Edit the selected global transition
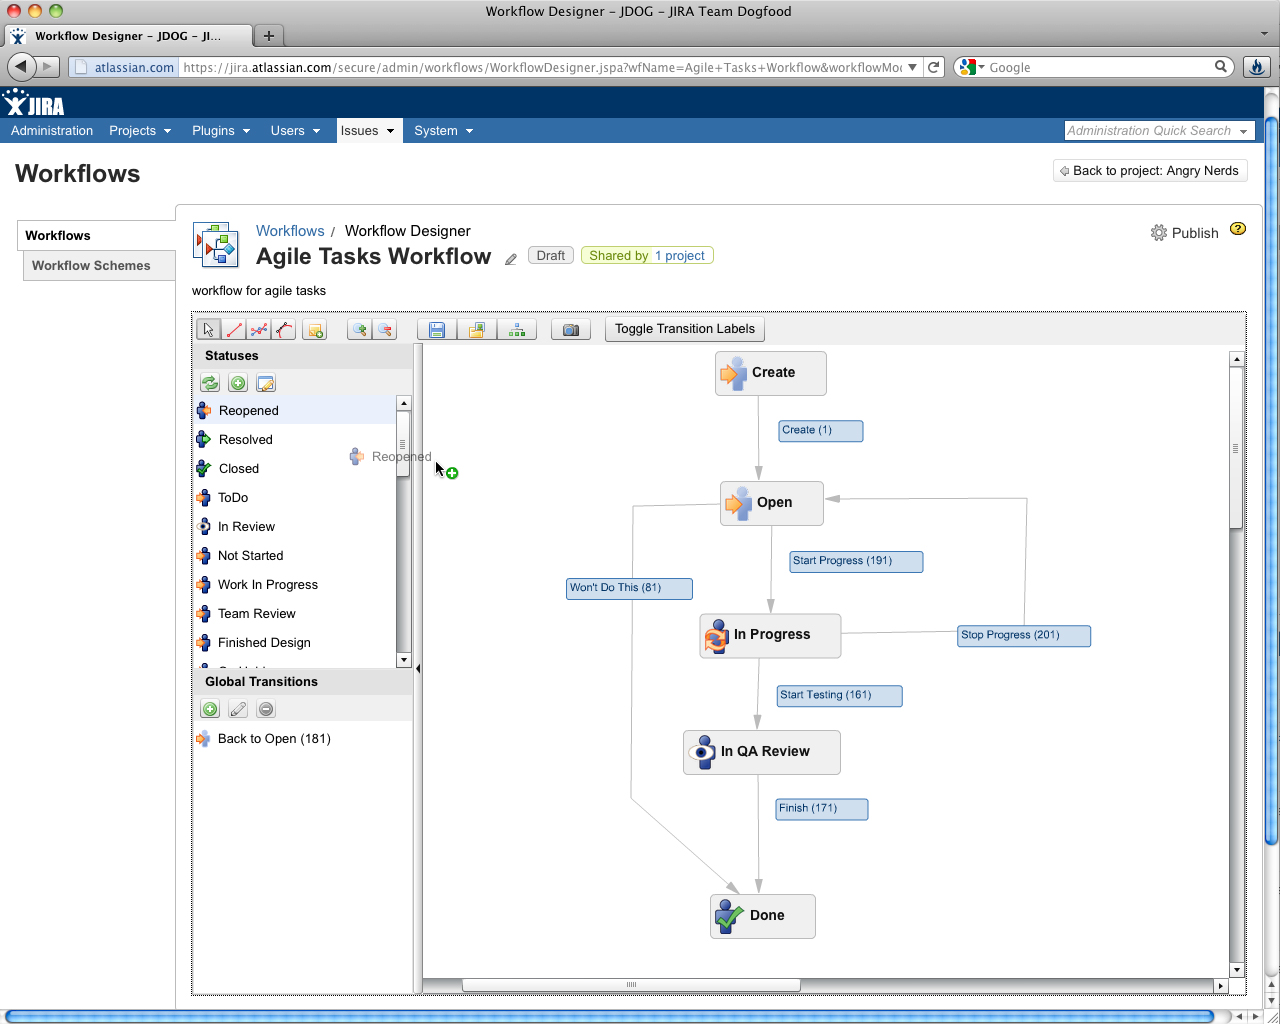Image resolution: width=1280 pixels, height=1024 pixels. coord(238,709)
